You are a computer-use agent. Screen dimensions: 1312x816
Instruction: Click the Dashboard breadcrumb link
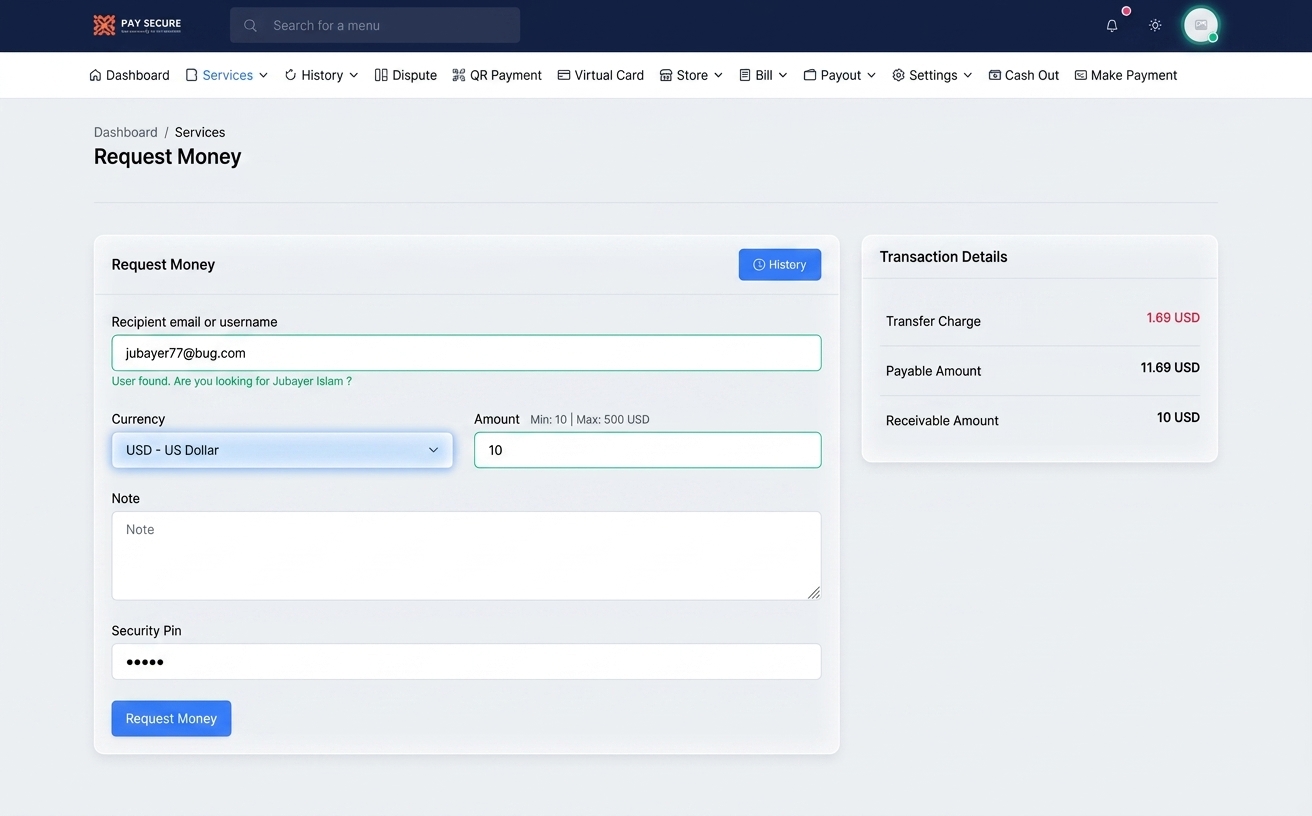coord(126,132)
